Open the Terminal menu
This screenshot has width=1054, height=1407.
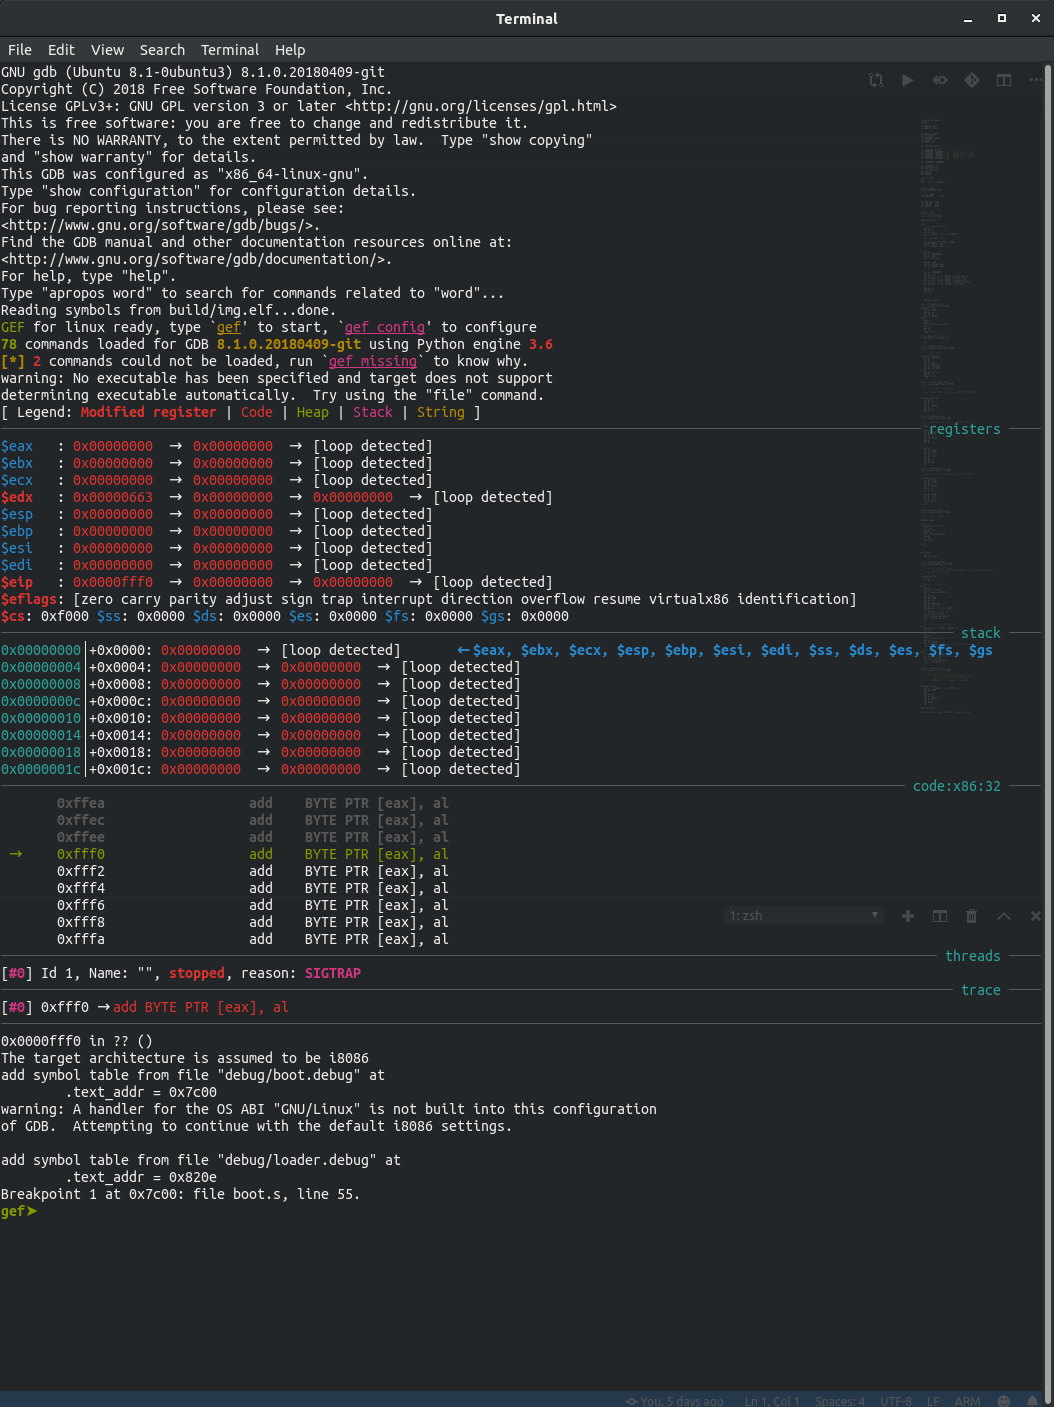pyautogui.click(x=229, y=50)
